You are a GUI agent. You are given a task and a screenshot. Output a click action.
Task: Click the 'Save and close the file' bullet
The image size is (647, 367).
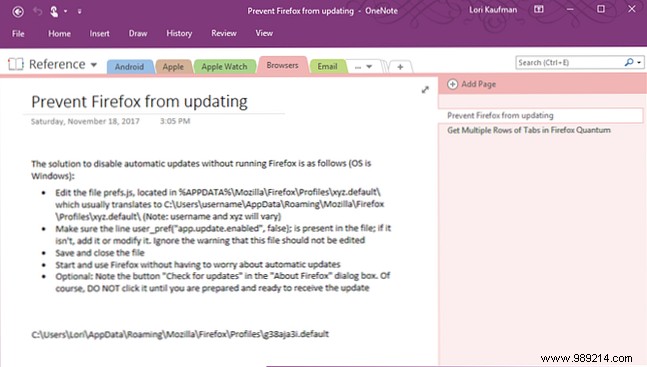tap(100, 253)
